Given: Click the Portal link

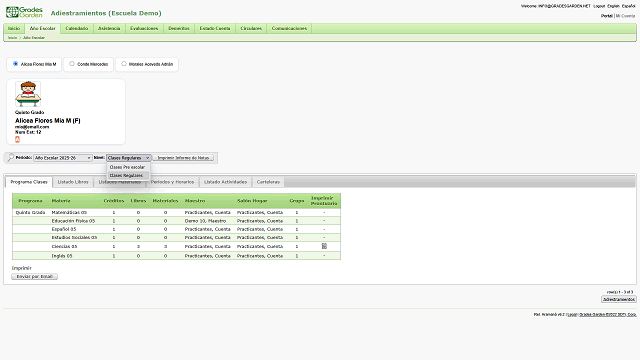Looking at the screenshot, I should pos(607,16).
